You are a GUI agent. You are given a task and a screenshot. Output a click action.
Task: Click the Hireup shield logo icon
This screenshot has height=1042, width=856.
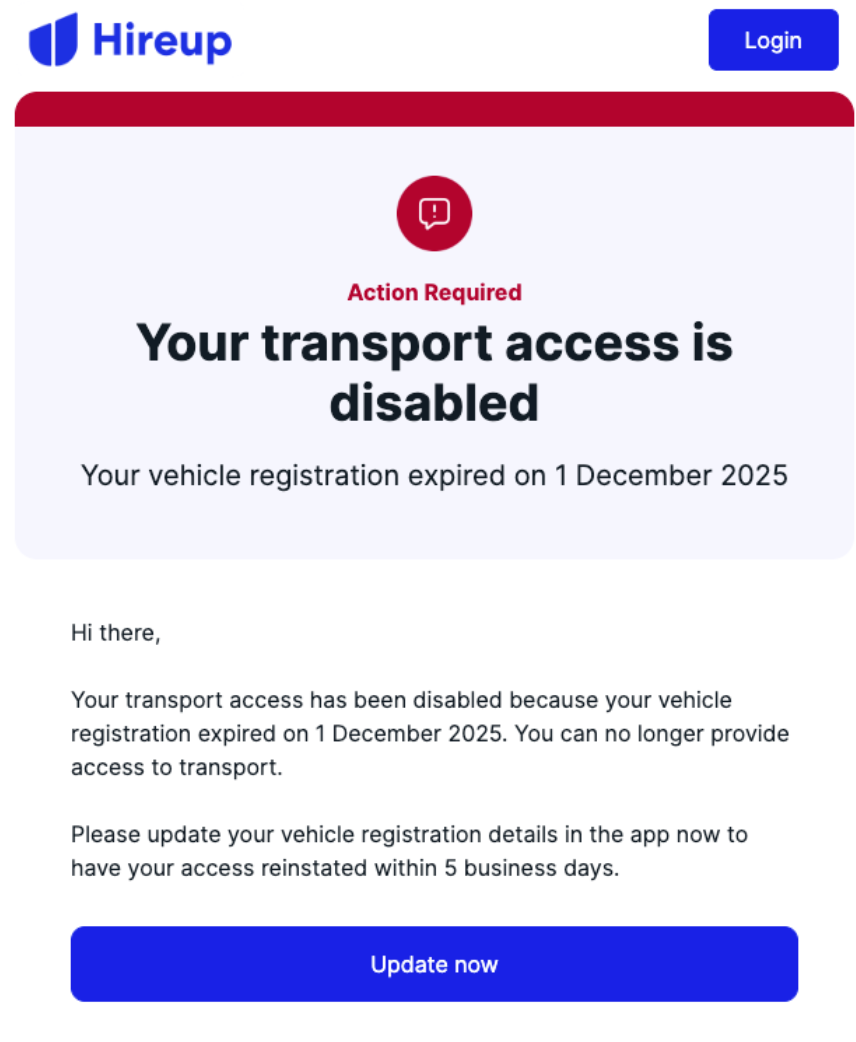[x=53, y=40]
